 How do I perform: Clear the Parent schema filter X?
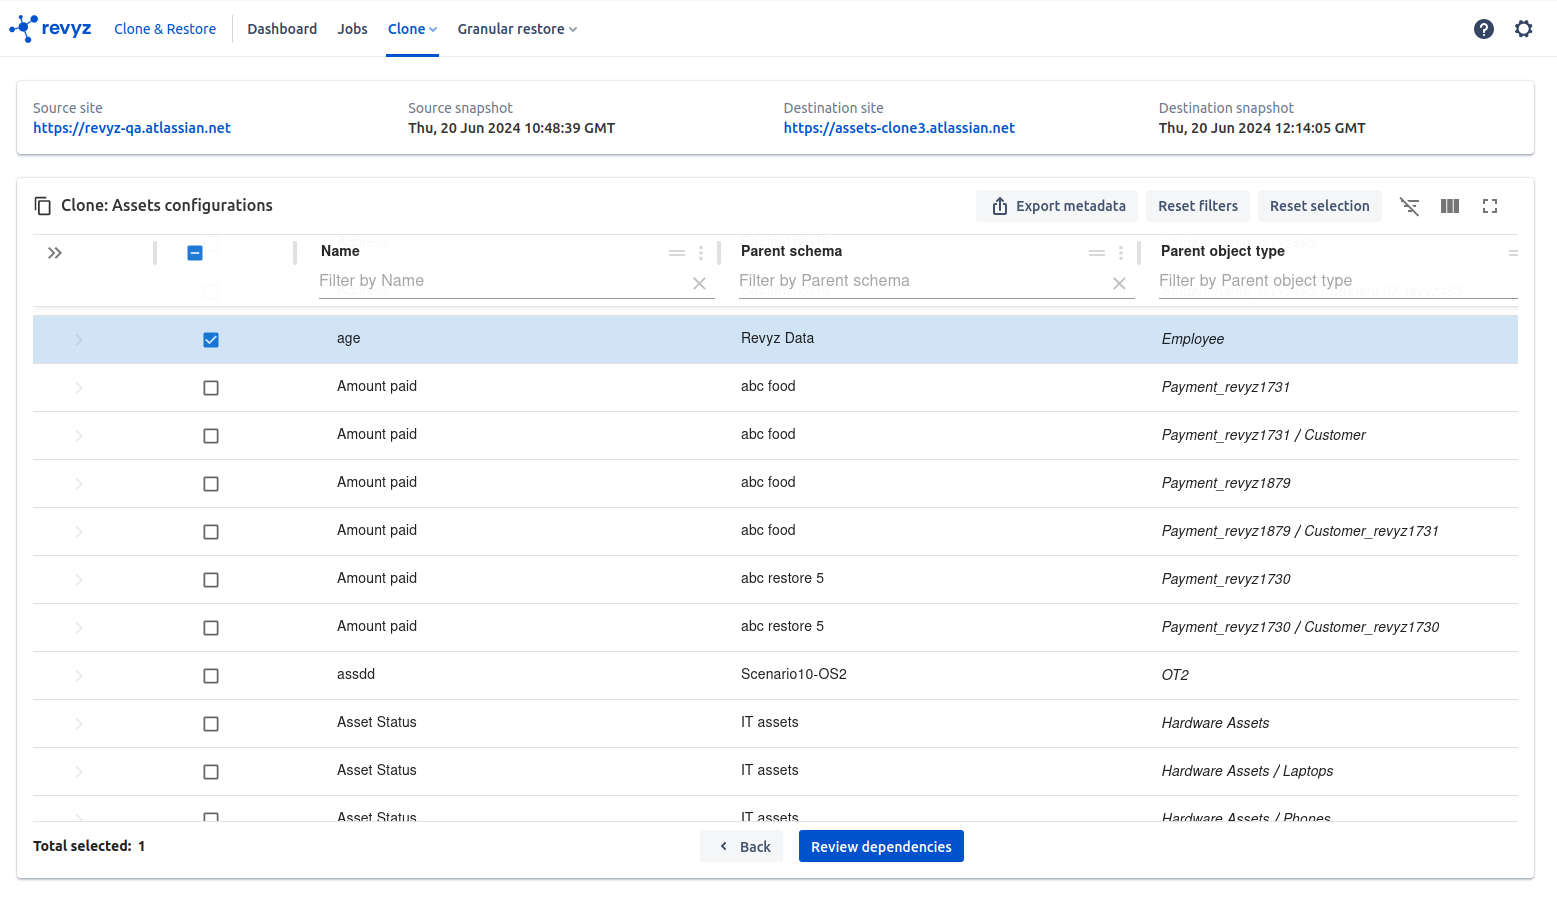1120,284
